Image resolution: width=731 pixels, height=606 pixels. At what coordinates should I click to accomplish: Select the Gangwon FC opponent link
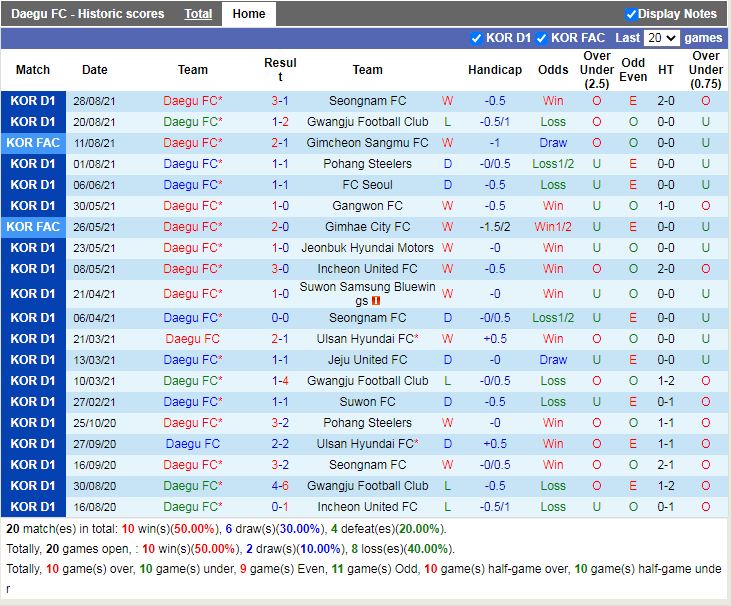point(367,206)
